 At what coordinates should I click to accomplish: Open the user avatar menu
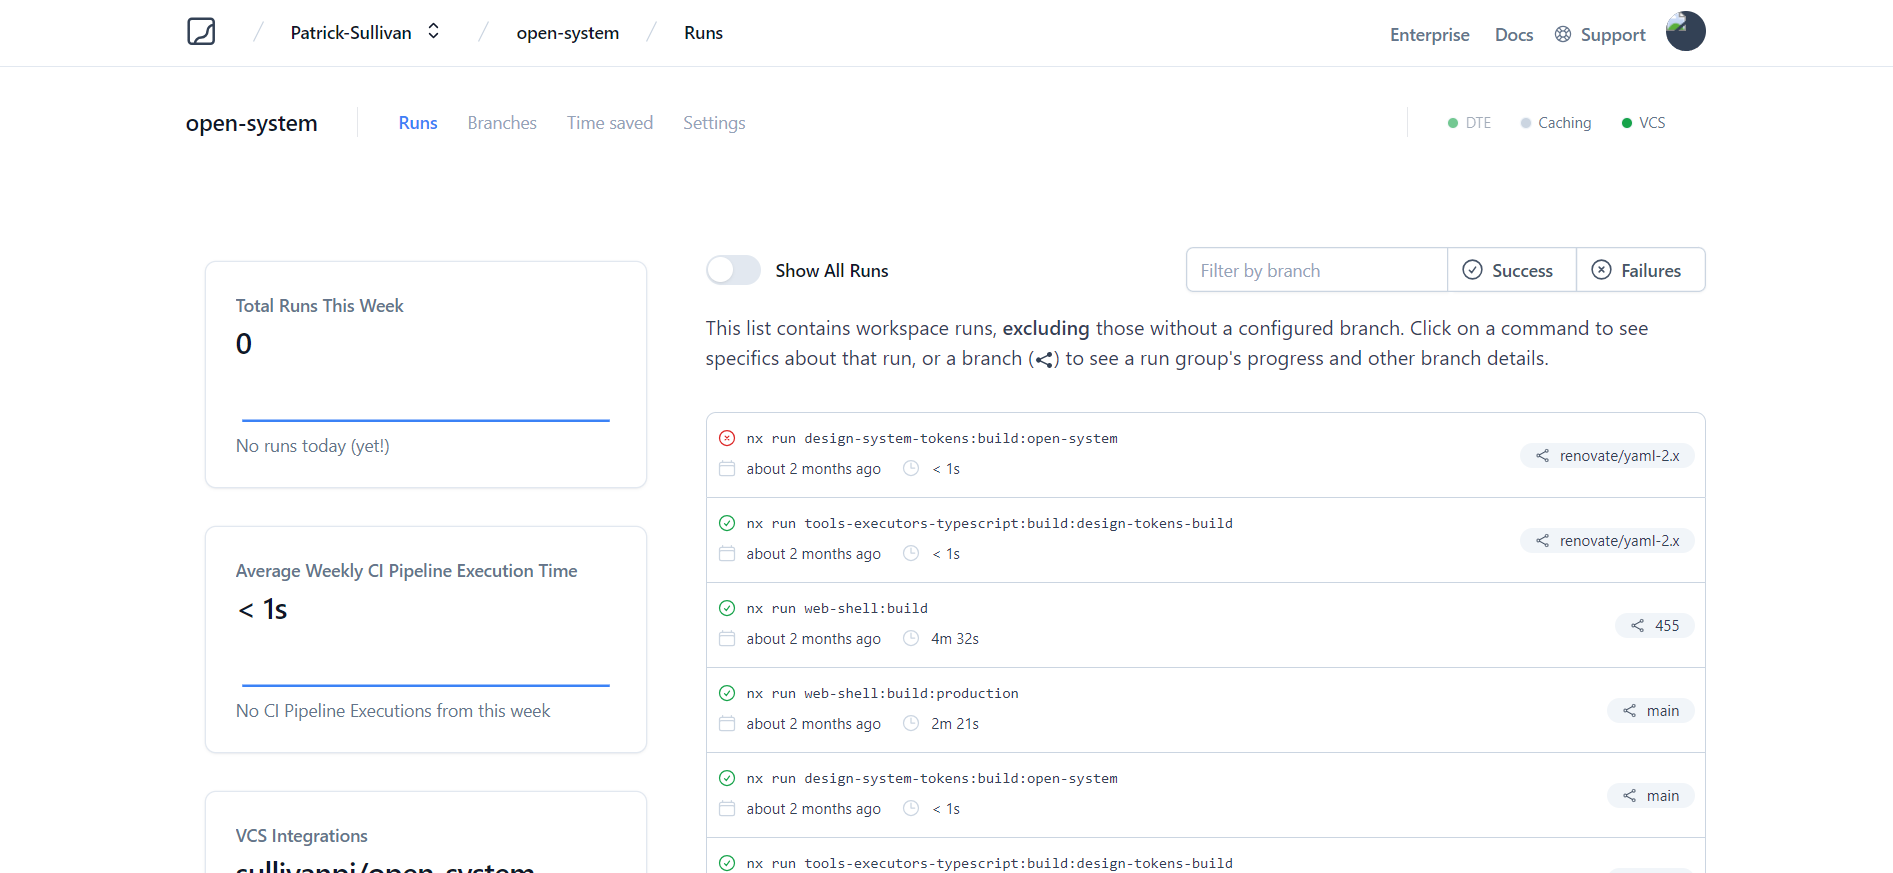click(1685, 31)
